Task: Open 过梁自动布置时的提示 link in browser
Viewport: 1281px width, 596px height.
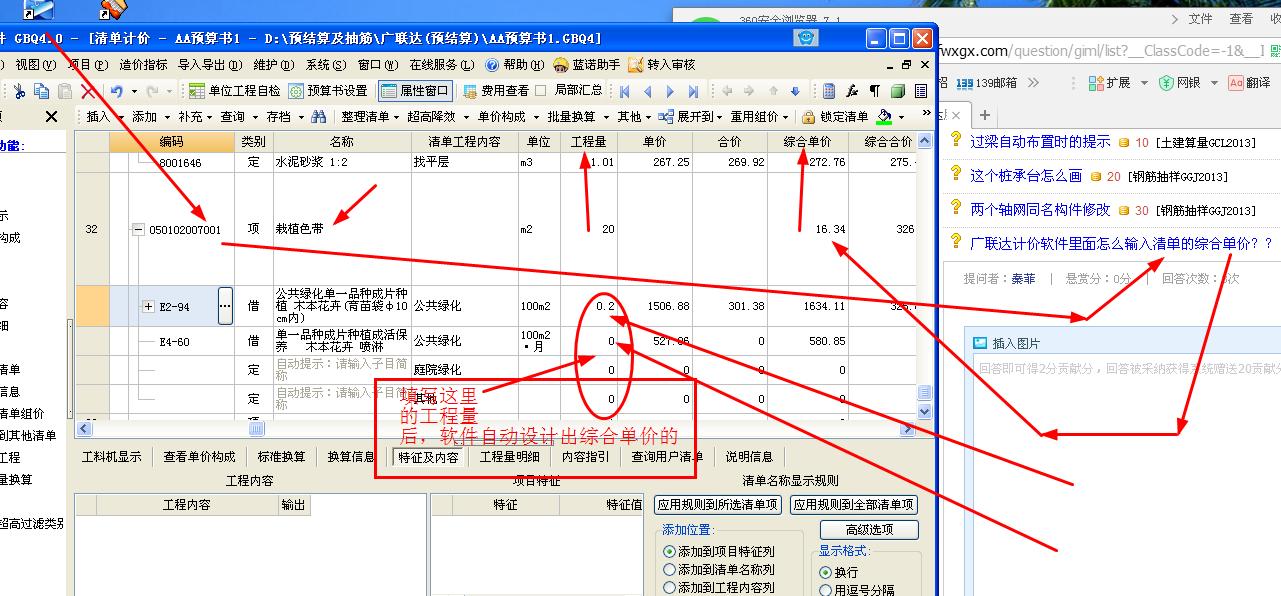Action: tap(1040, 142)
